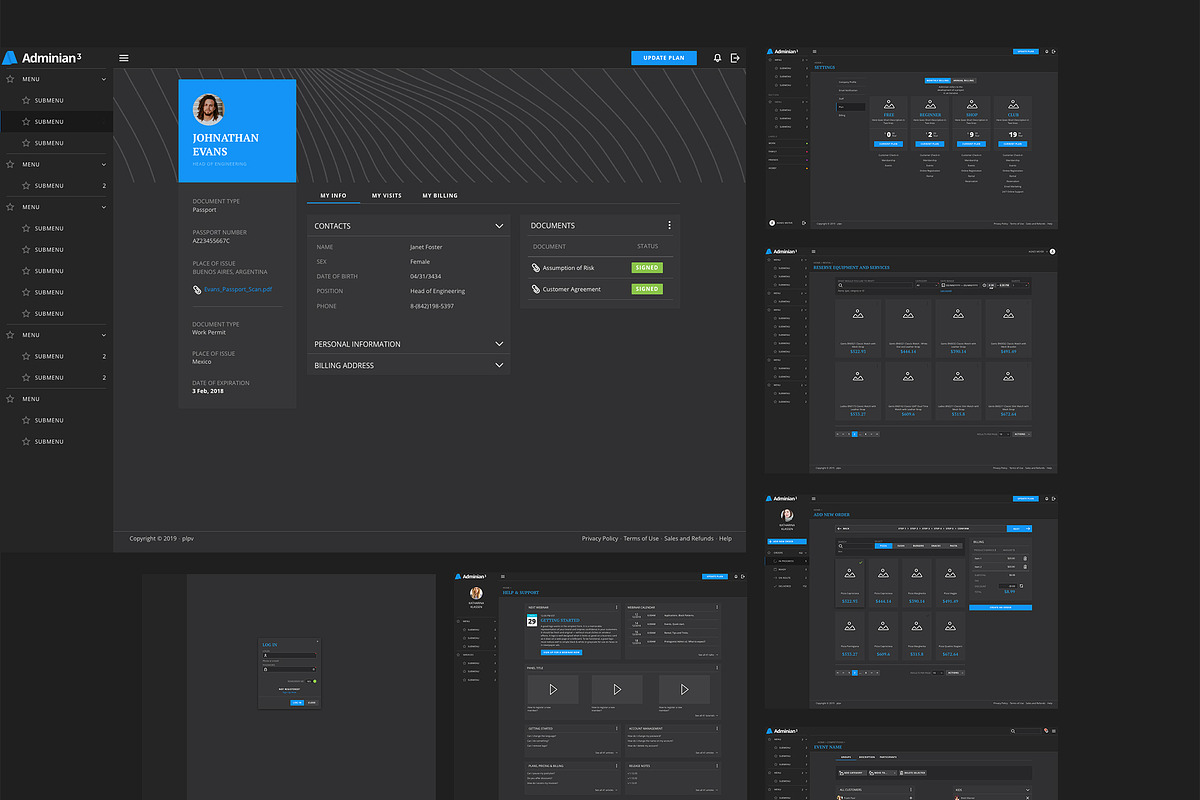Switch to the My Billing tab
Screen dimensions: 1200x800
point(439,196)
